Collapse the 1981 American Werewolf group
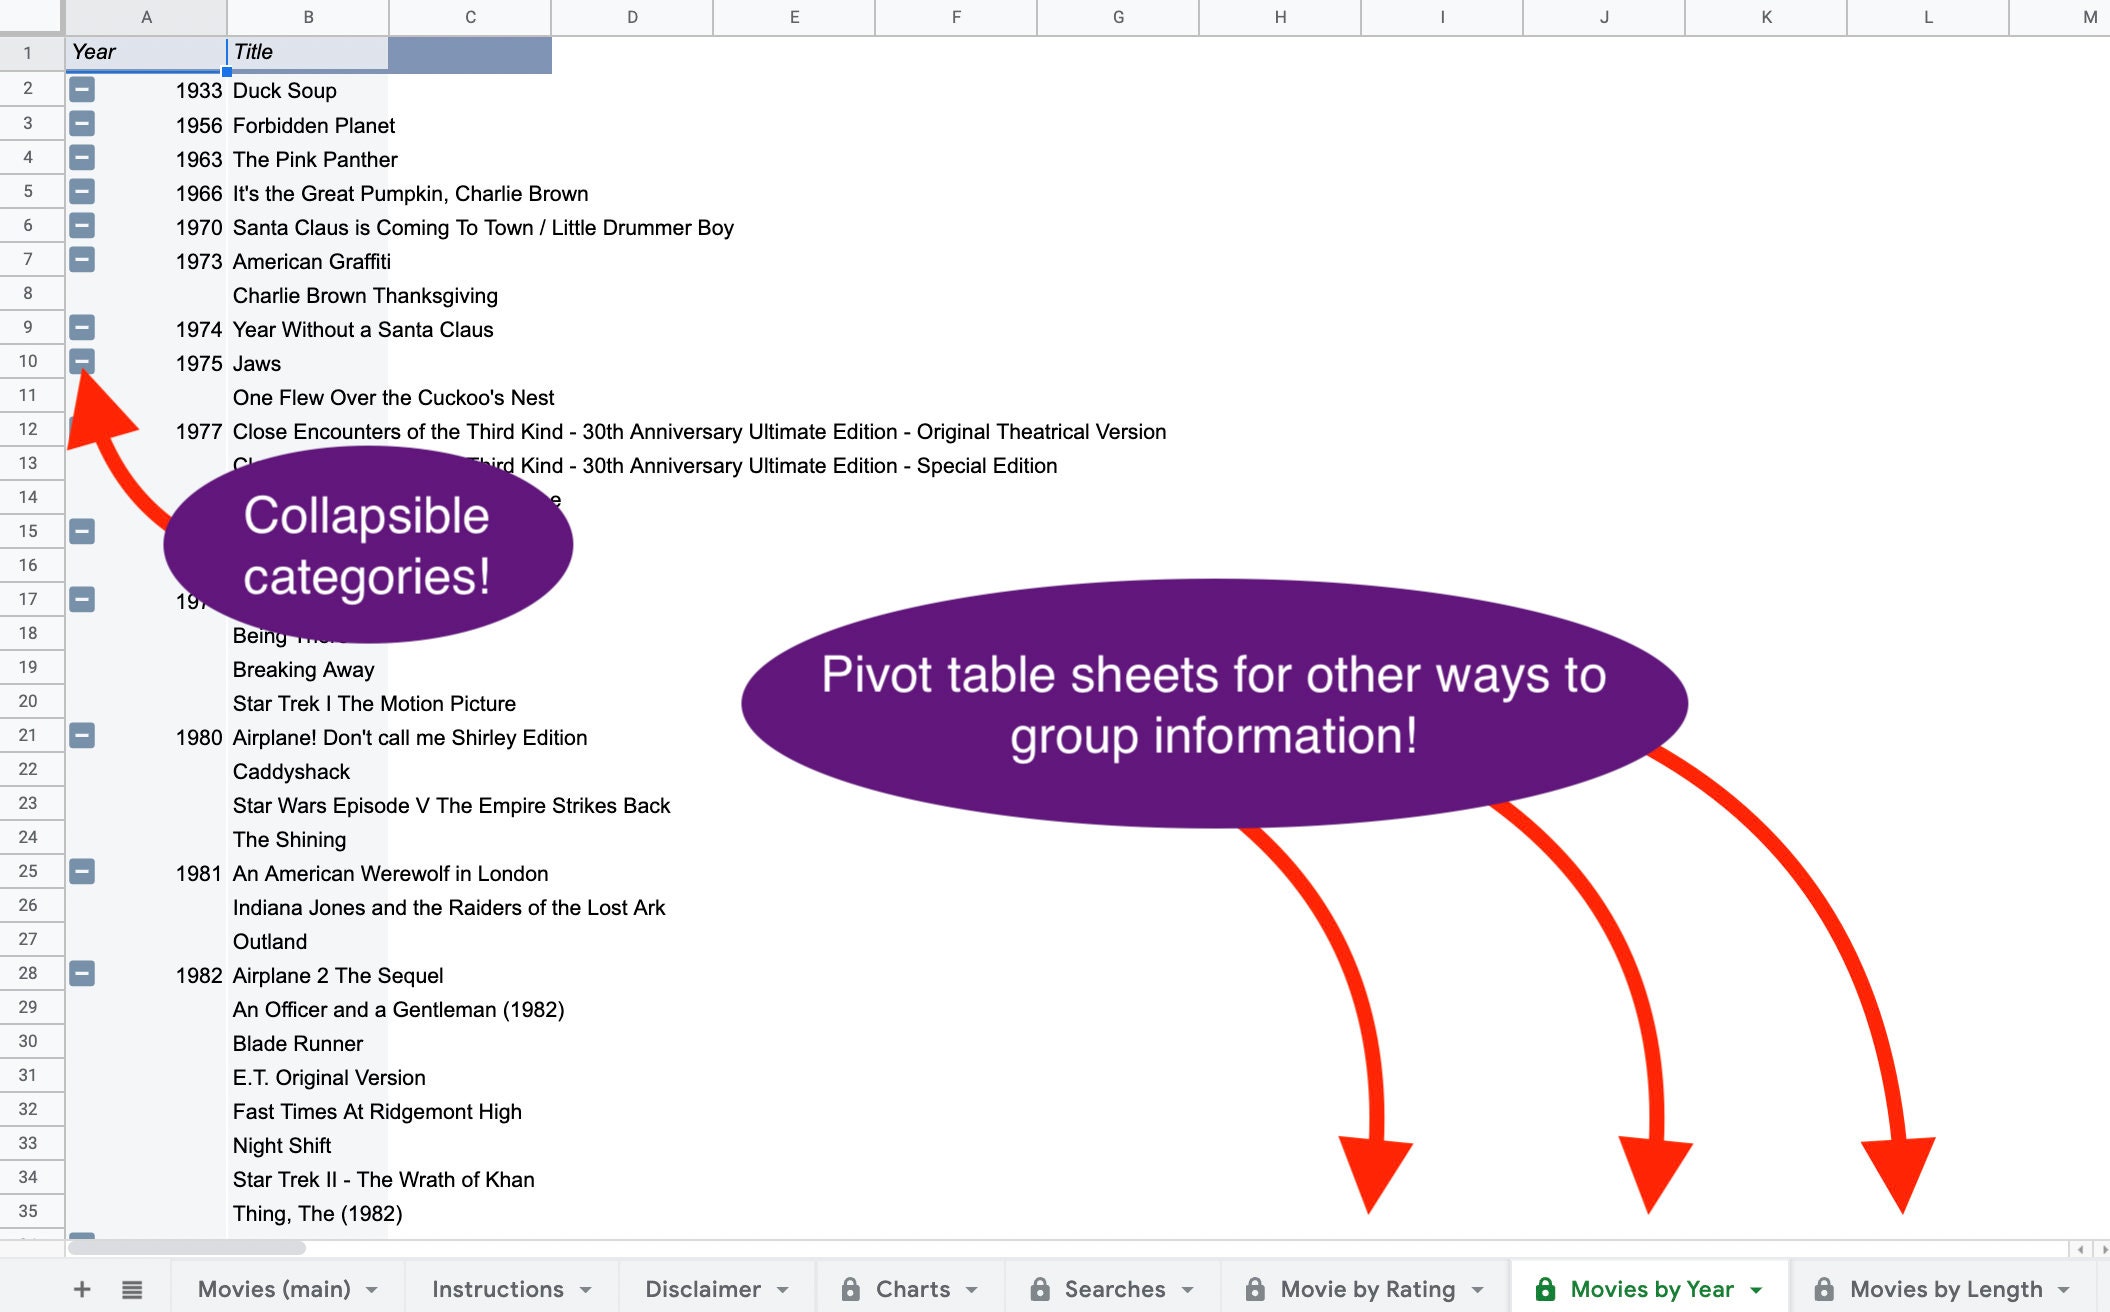2110x1312 pixels. [x=81, y=870]
